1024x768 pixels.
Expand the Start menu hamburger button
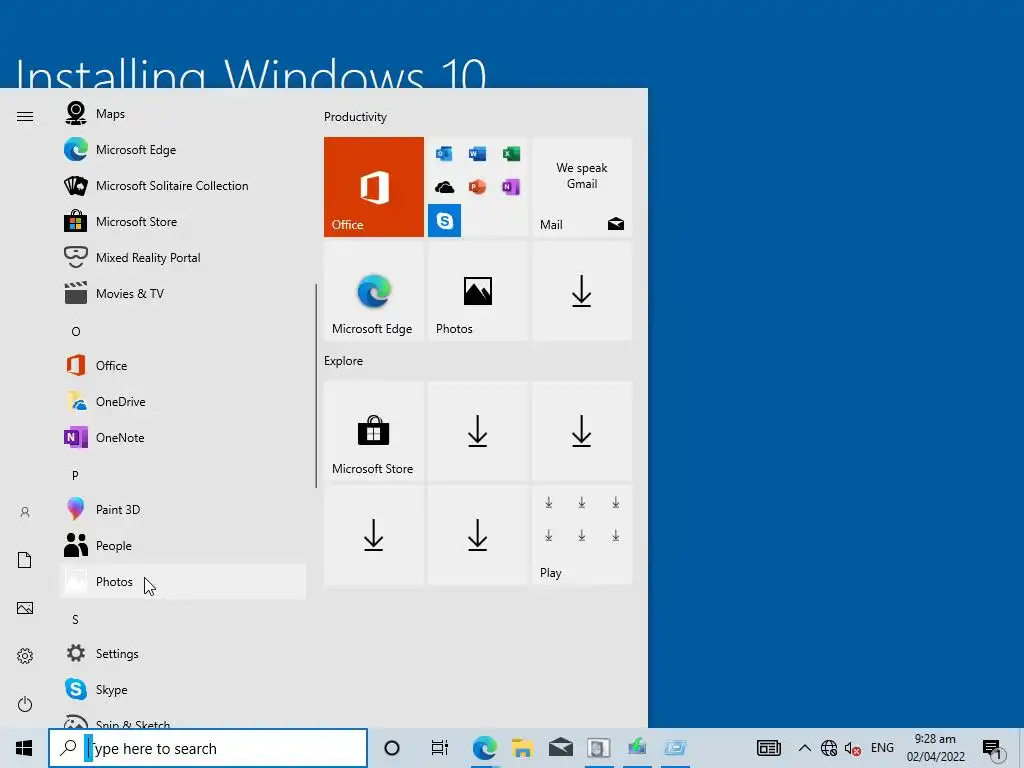25,116
